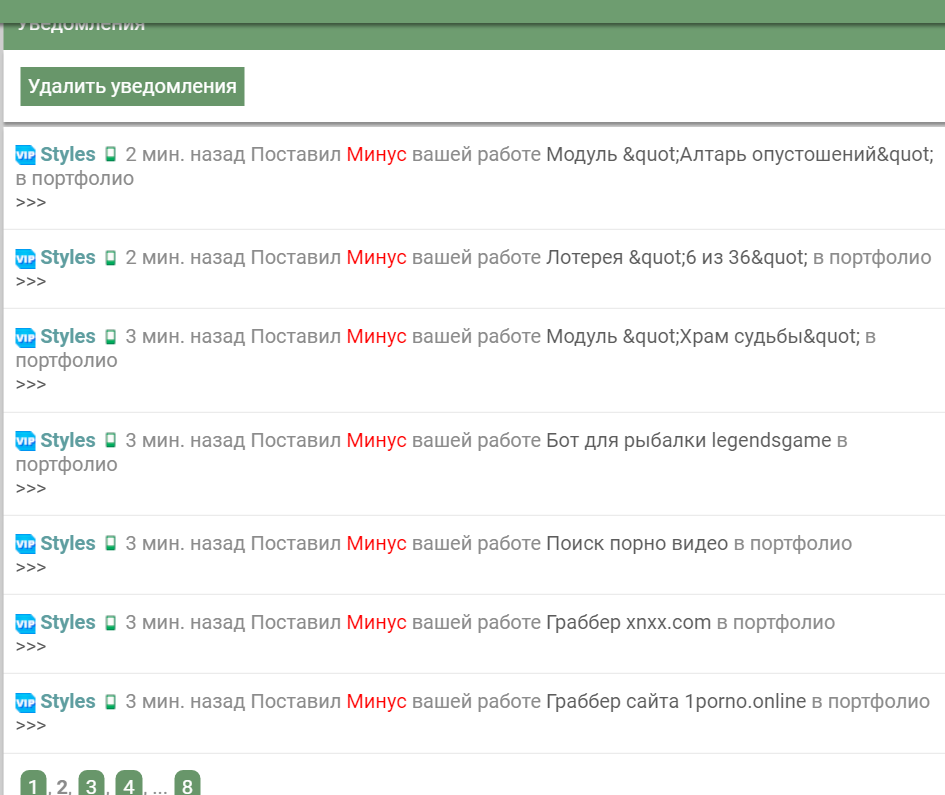Viewport: 945px width, 795px height.
Task: Click green phone icon in Бот для рыбалки notification
Action: [111, 441]
